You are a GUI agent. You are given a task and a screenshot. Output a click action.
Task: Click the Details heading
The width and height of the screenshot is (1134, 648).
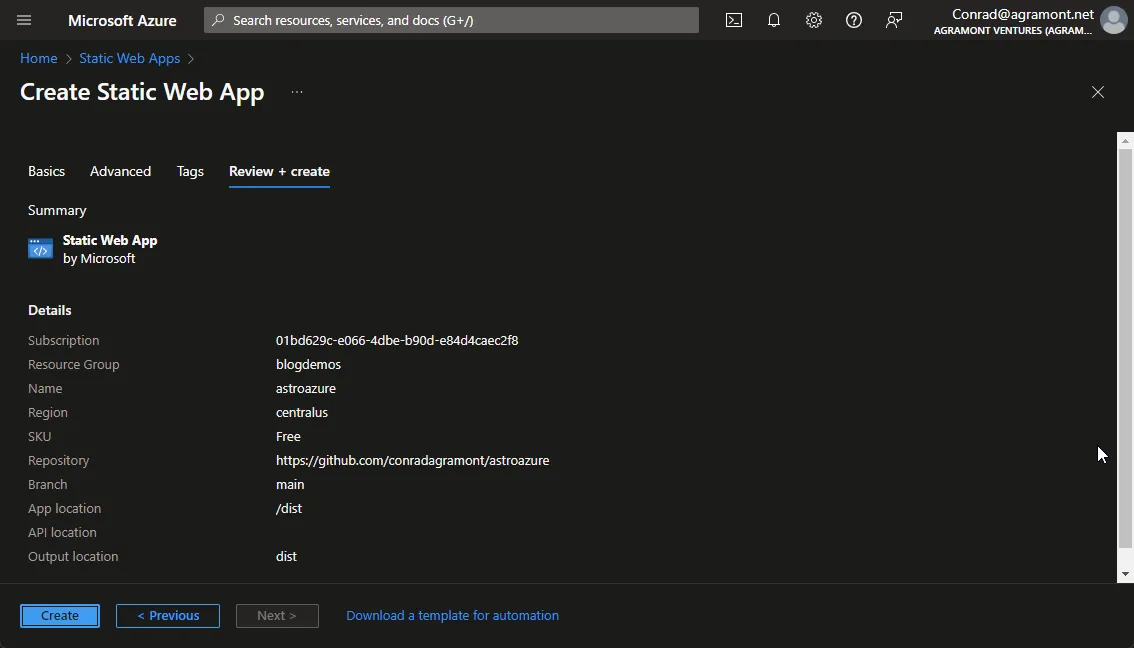(x=50, y=310)
